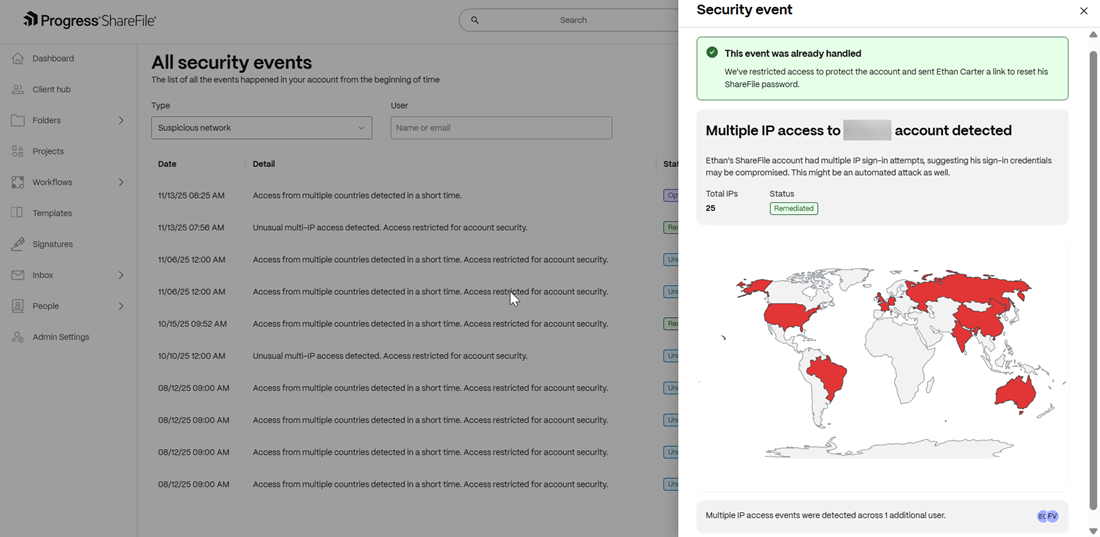The width and height of the screenshot is (1100, 537).
Task: Click the Admin Settings gear icon
Action: pos(18,337)
